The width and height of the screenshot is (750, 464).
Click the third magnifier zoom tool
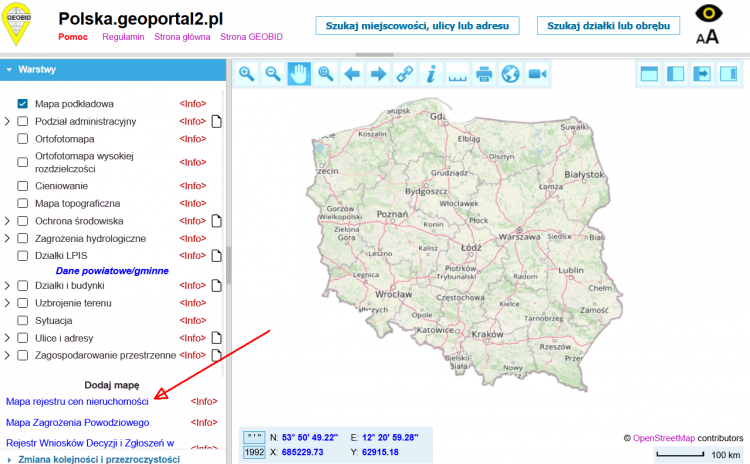click(x=326, y=74)
